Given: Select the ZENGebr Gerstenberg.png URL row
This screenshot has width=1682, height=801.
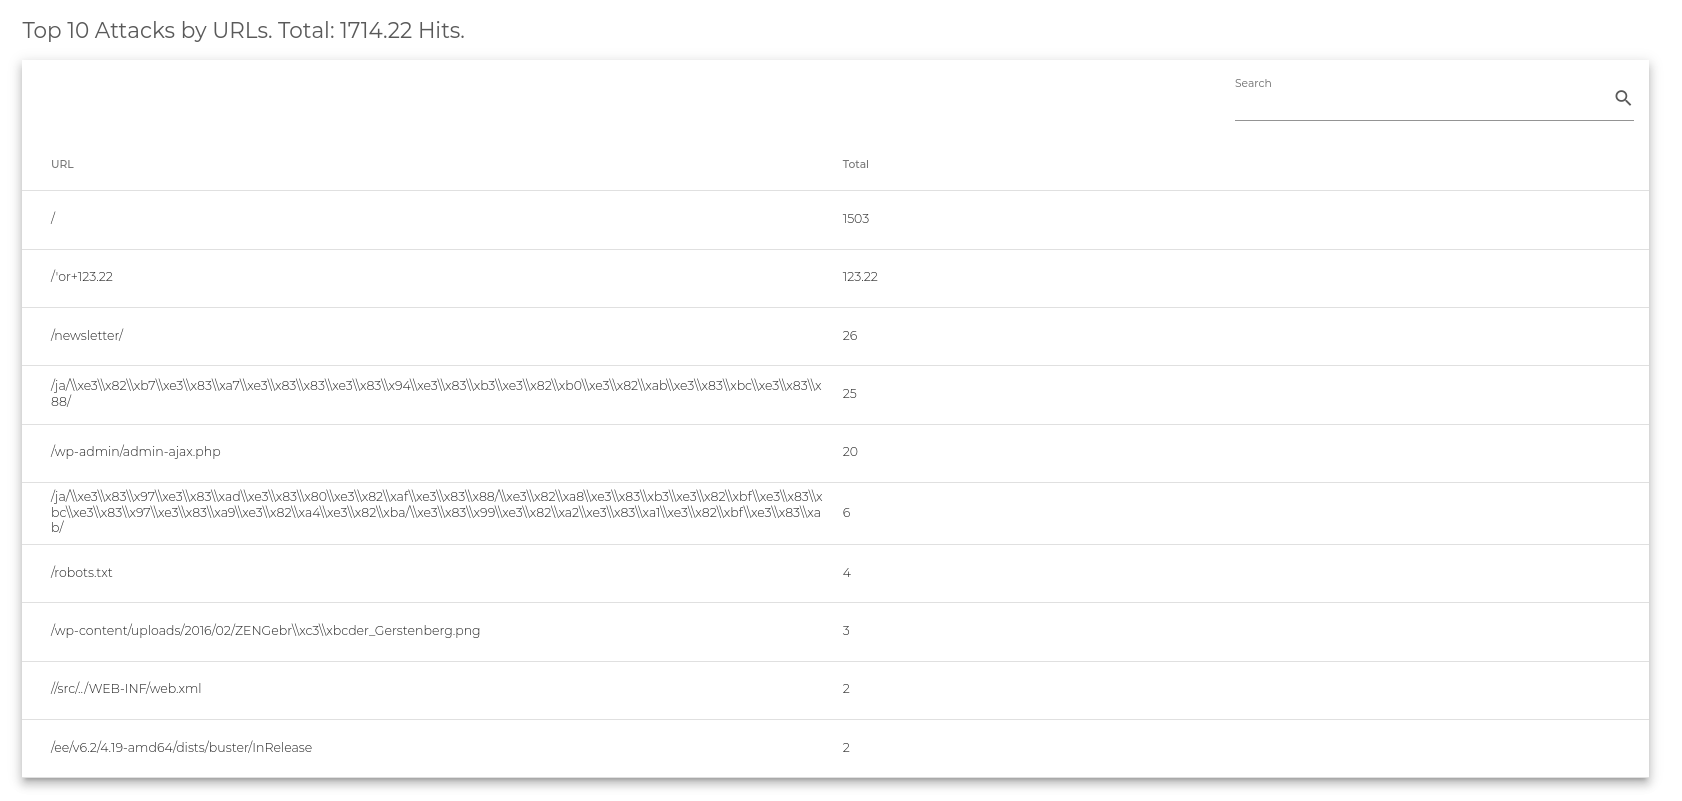Looking at the screenshot, I should [x=835, y=632].
